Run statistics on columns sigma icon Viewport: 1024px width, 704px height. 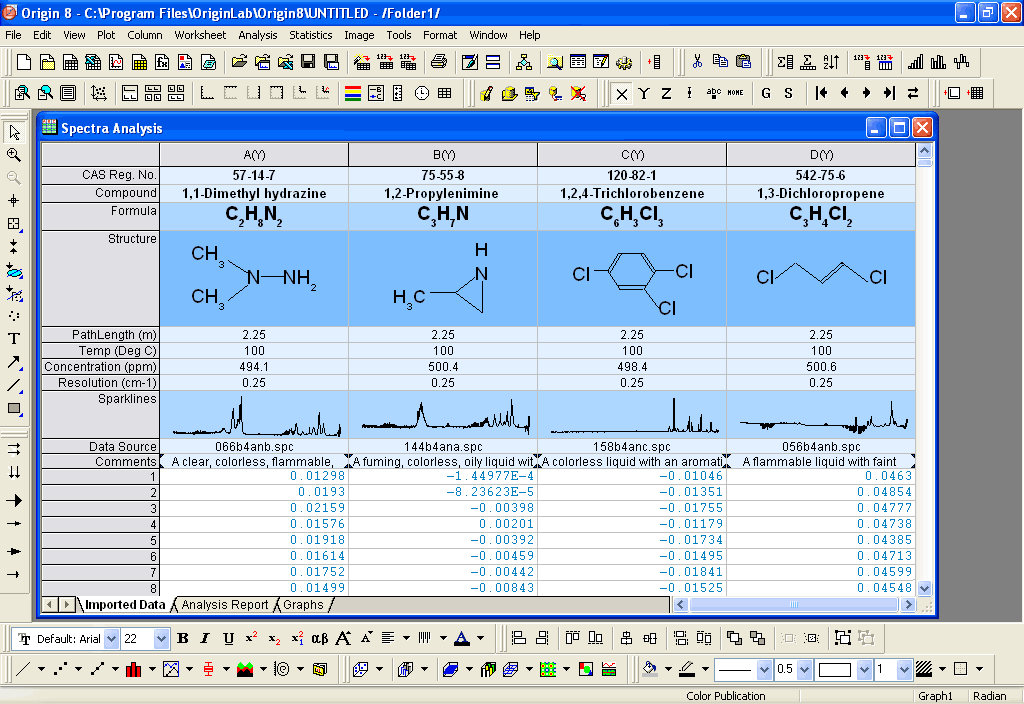point(785,62)
